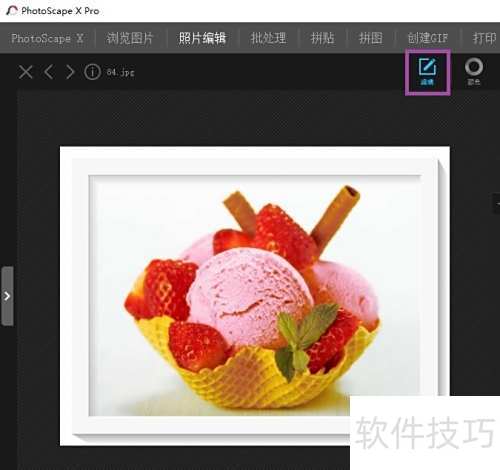This screenshot has width=500, height=470.
Task: Open the 浏览图片 tab
Action: pos(130,38)
